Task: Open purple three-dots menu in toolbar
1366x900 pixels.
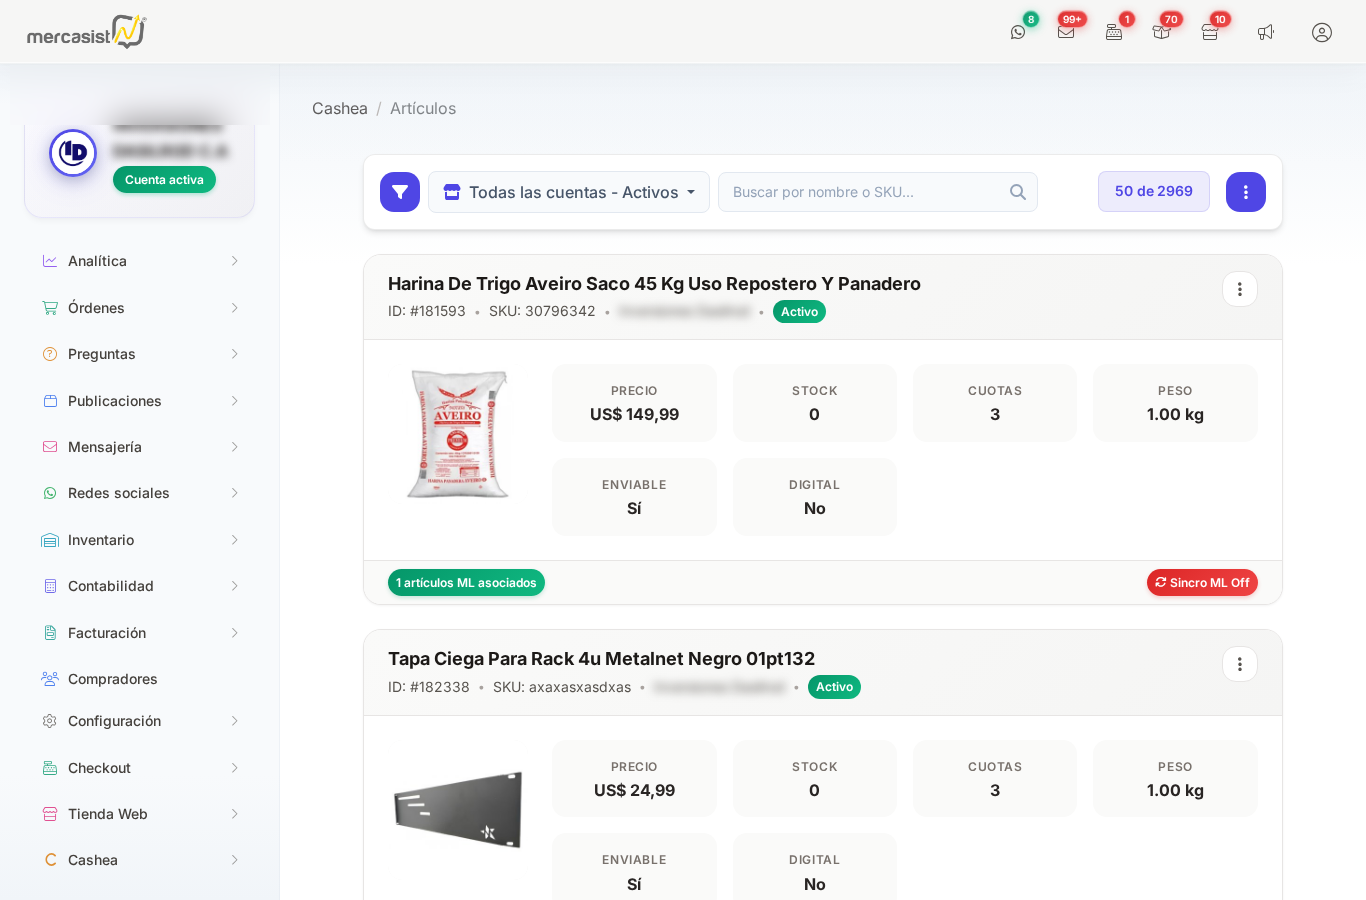Action: [x=1246, y=192]
